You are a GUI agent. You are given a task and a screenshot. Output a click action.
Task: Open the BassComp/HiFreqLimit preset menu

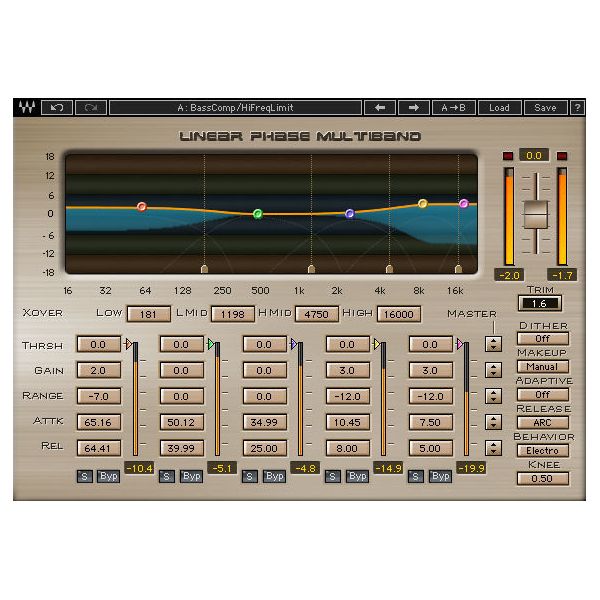click(235, 108)
